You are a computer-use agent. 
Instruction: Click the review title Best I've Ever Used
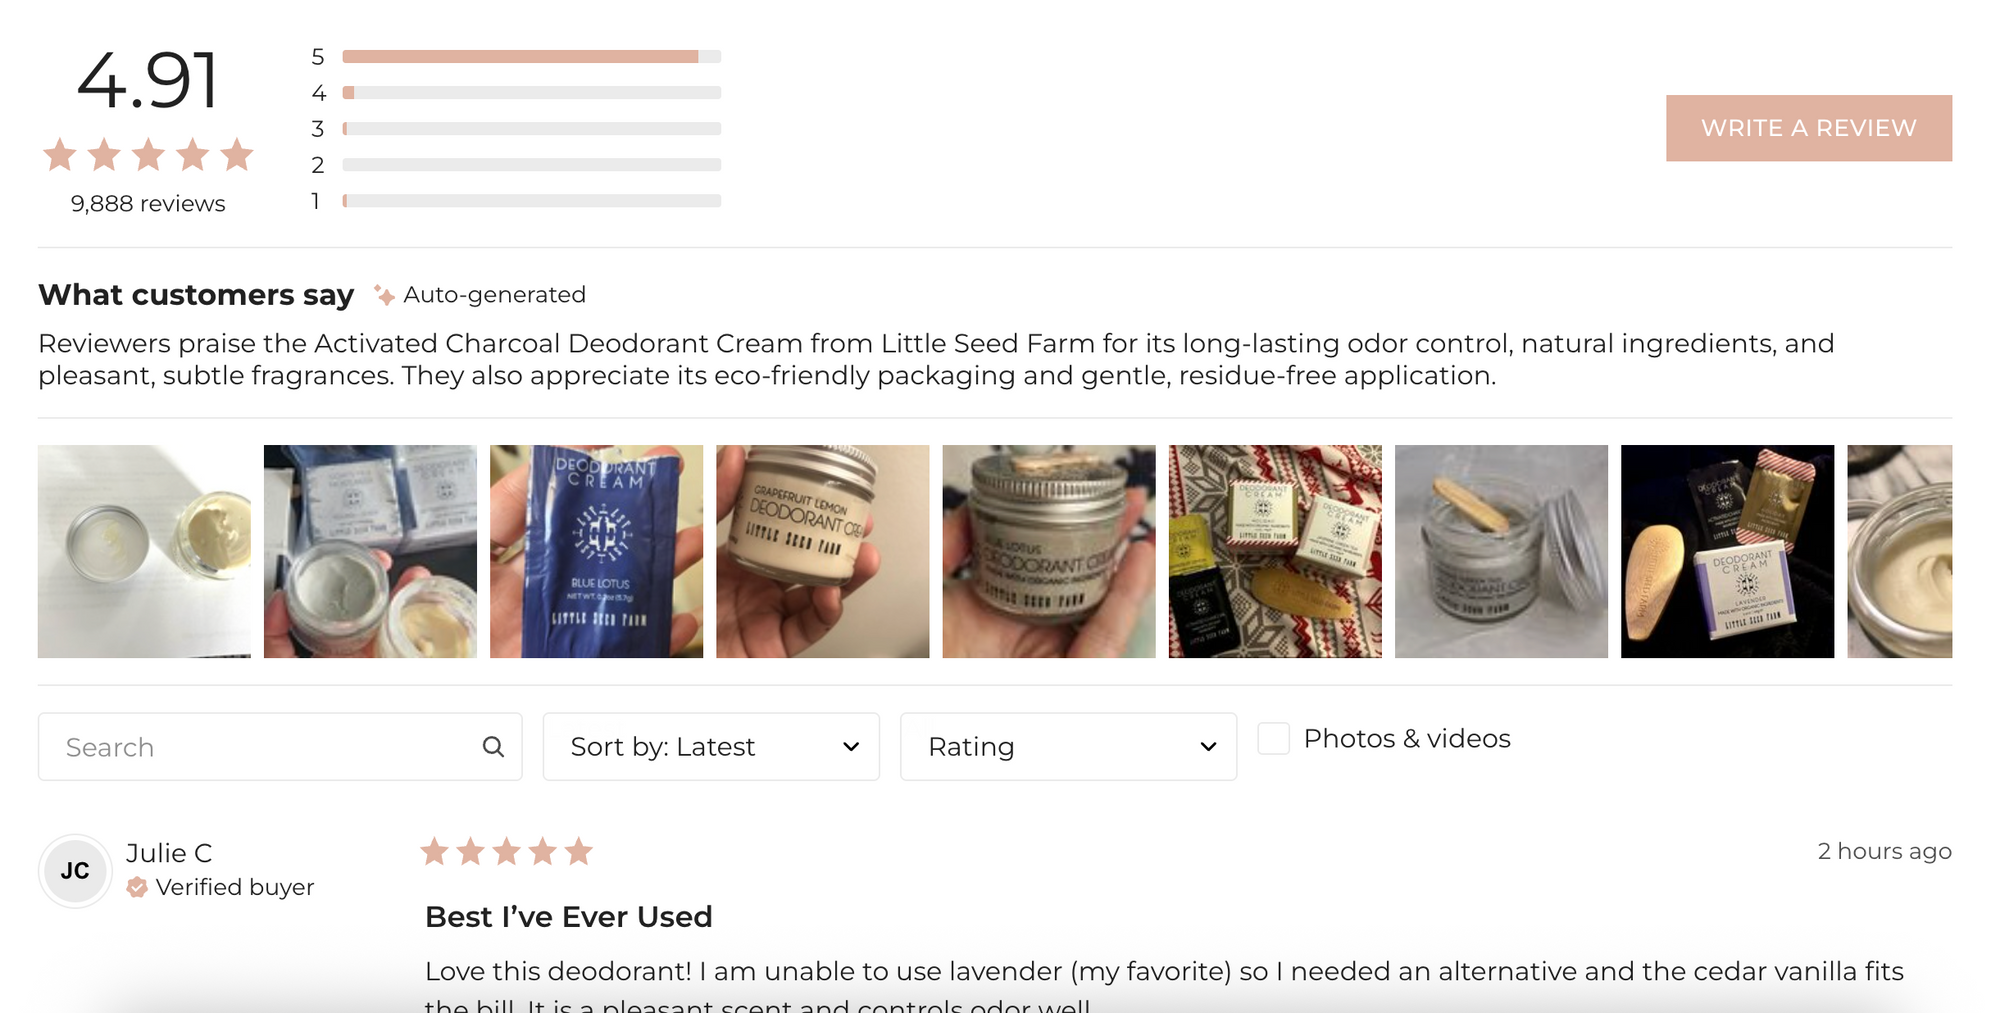(568, 916)
